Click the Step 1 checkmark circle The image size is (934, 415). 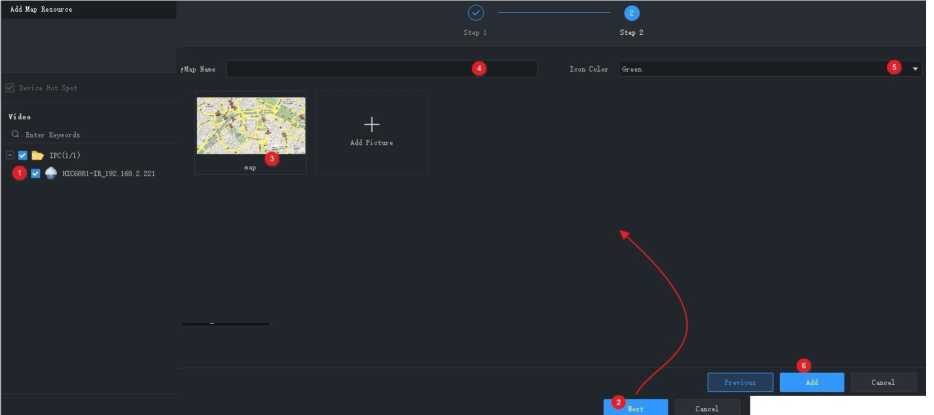(x=476, y=13)
